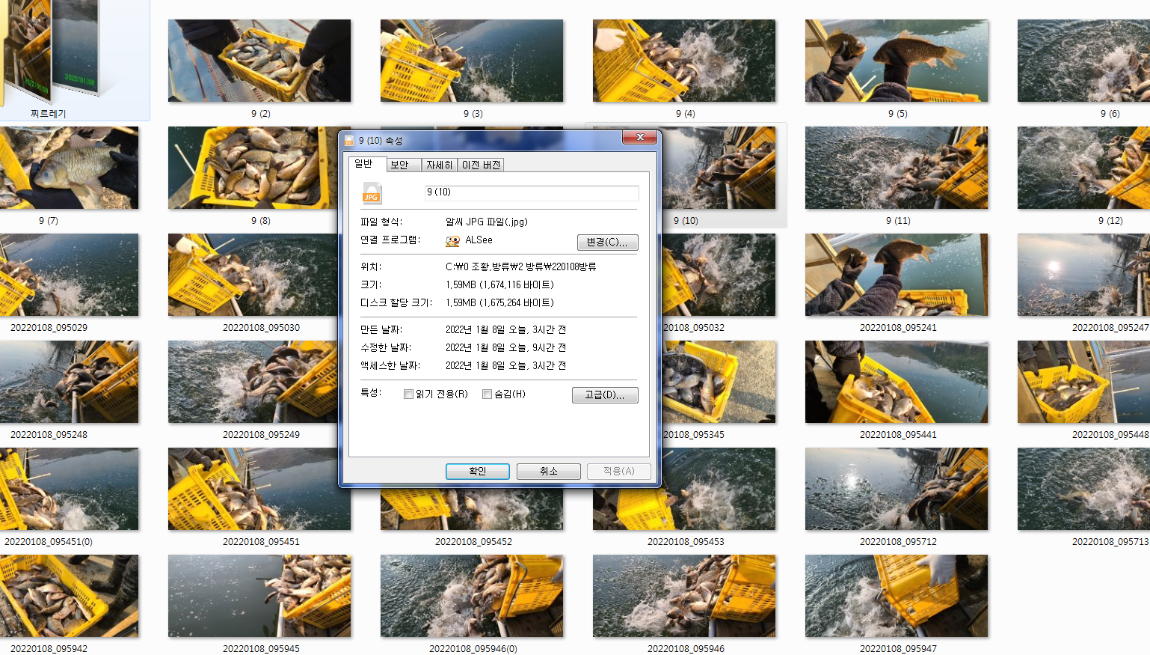
Task: Close the properties dialog
Action: [x=640, y=137]
